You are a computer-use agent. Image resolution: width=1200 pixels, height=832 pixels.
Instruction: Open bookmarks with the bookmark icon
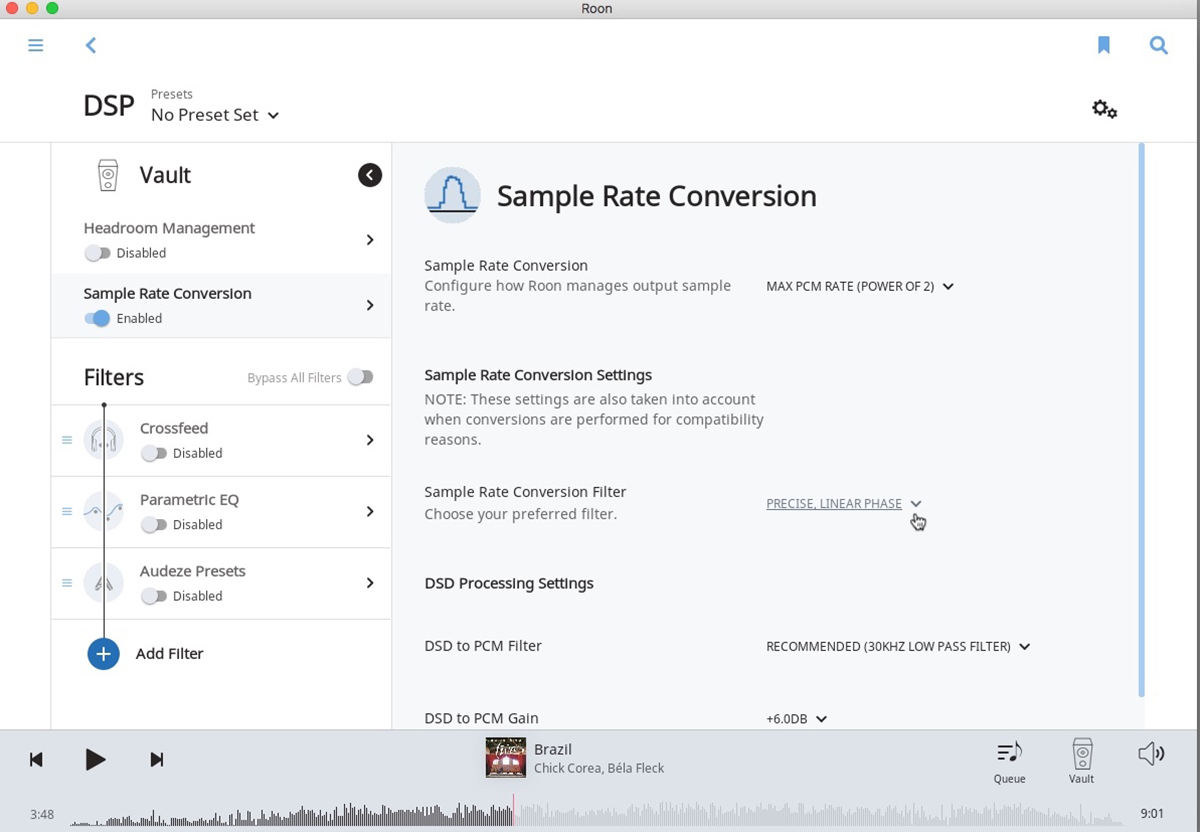coord(1104,45)
